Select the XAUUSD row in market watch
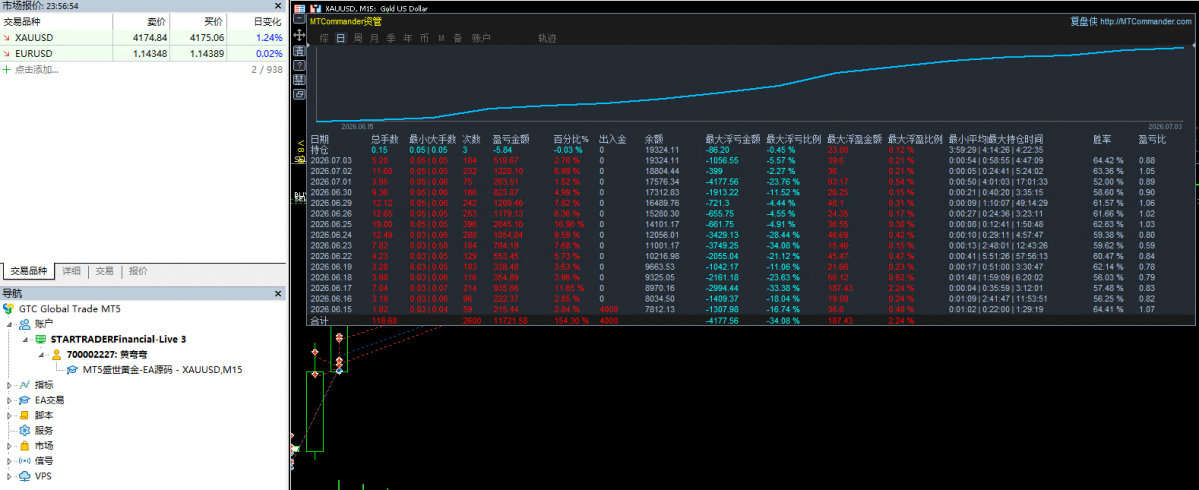1199x490 pixels. pyautogui.click(x=142, y=37)
